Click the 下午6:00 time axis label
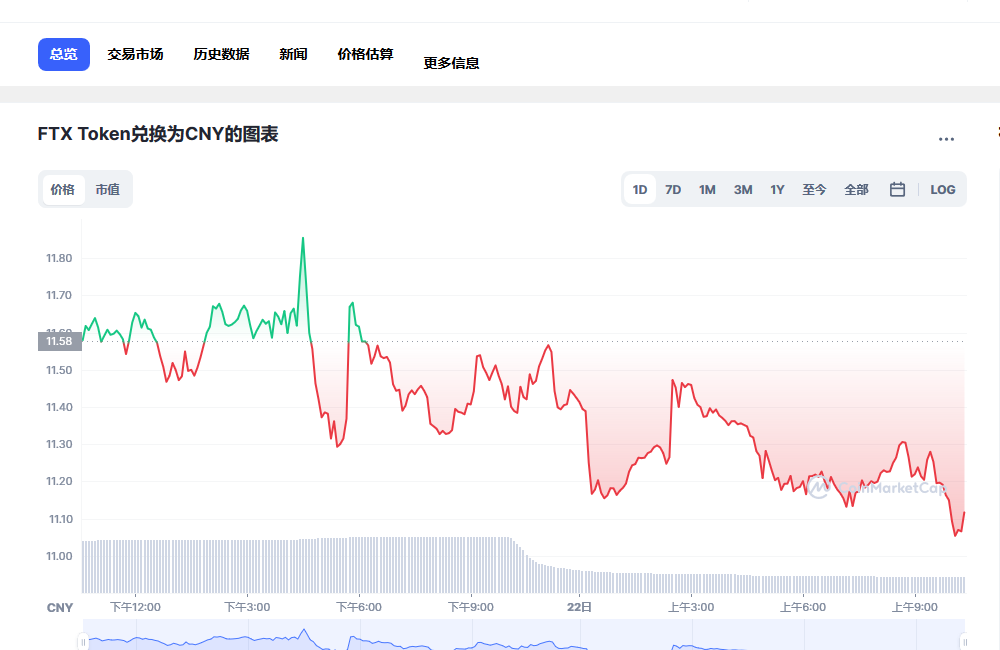 (x=359, y=607)
